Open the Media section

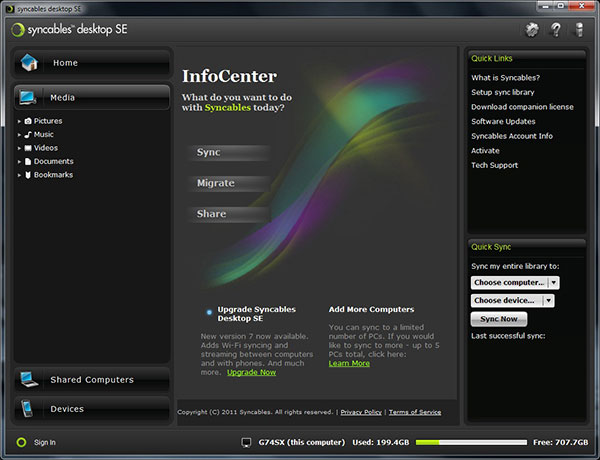coord(92,98)
